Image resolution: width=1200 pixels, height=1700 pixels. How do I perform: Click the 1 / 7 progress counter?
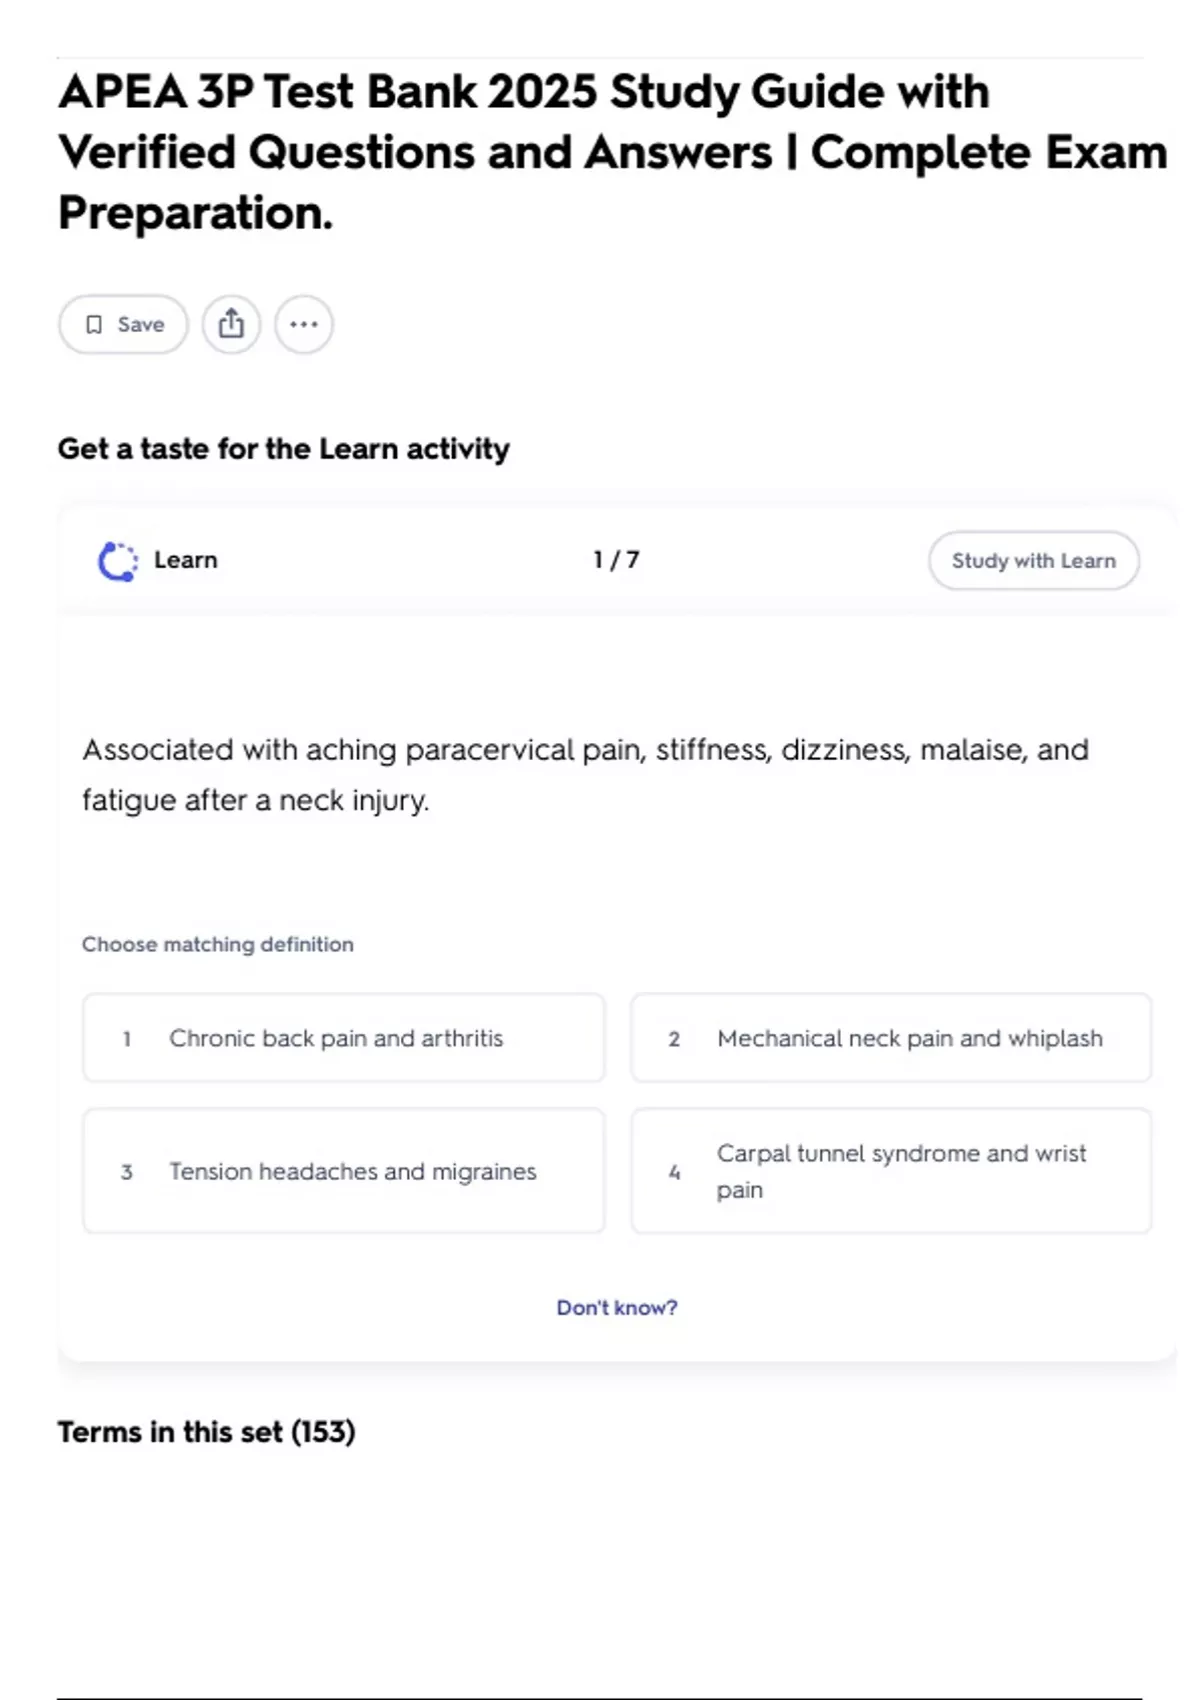pyautogui.click(x=616, y=560)
